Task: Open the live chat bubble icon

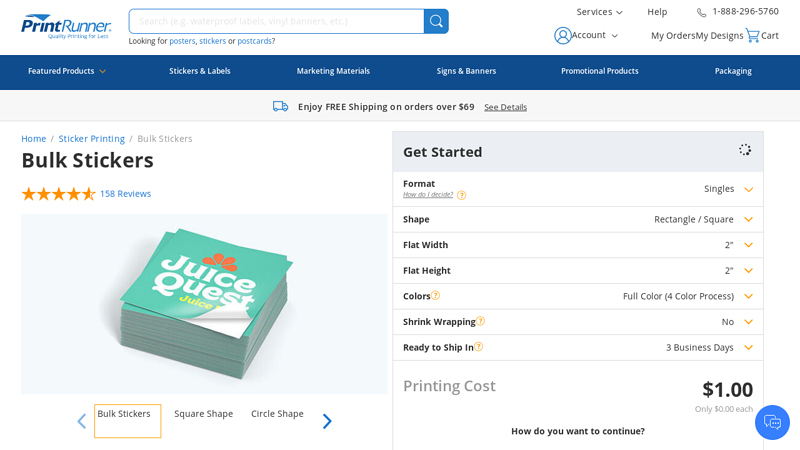Action: coord(772,422)
